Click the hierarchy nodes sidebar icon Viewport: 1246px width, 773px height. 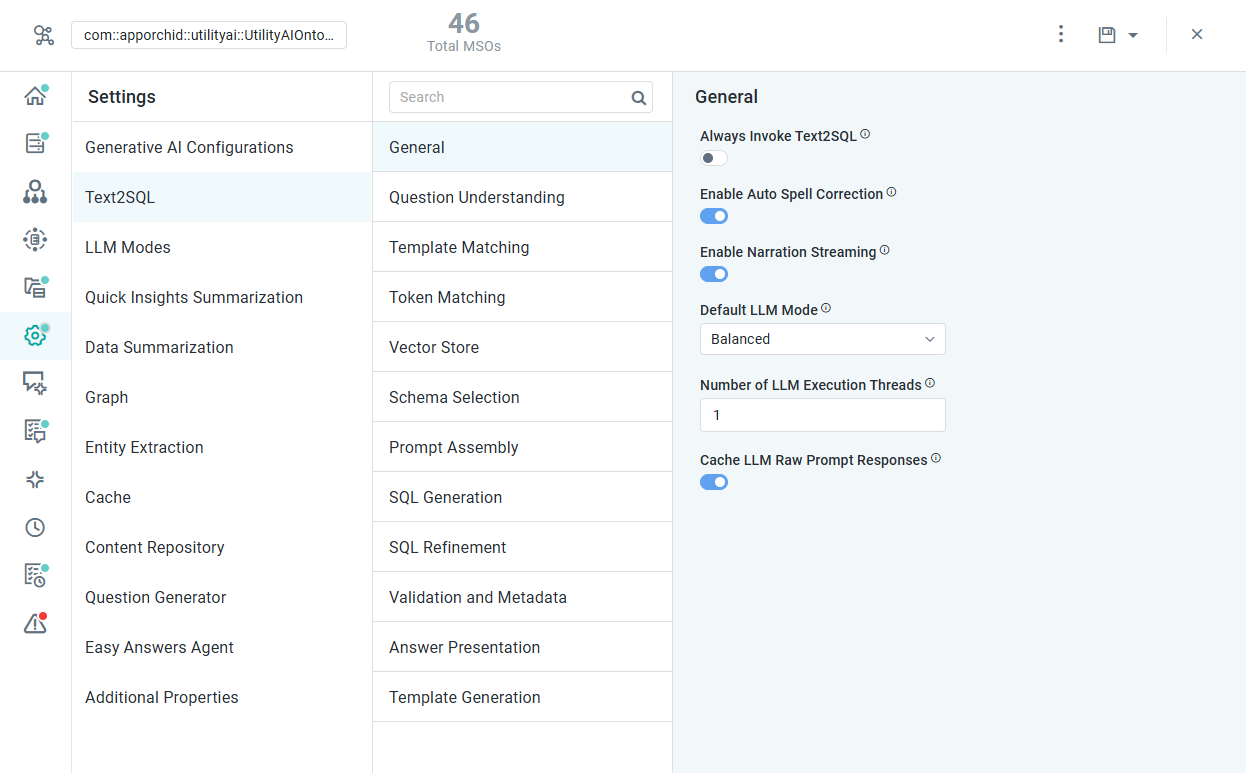coord(35,192)
